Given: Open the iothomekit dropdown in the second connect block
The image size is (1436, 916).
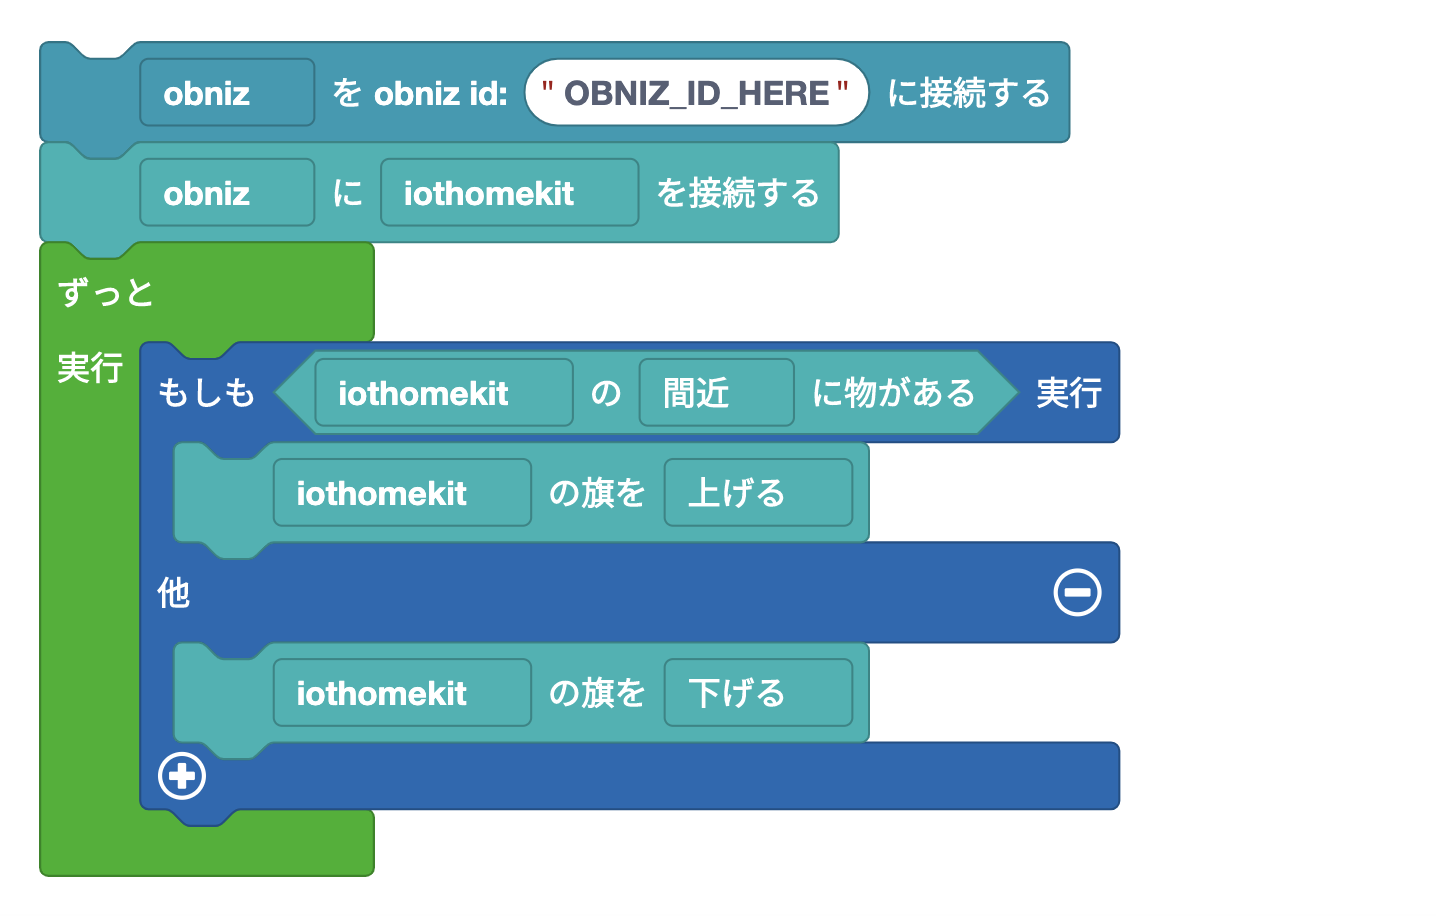Looking at the screenshot, I should click(x=509, y=192).
